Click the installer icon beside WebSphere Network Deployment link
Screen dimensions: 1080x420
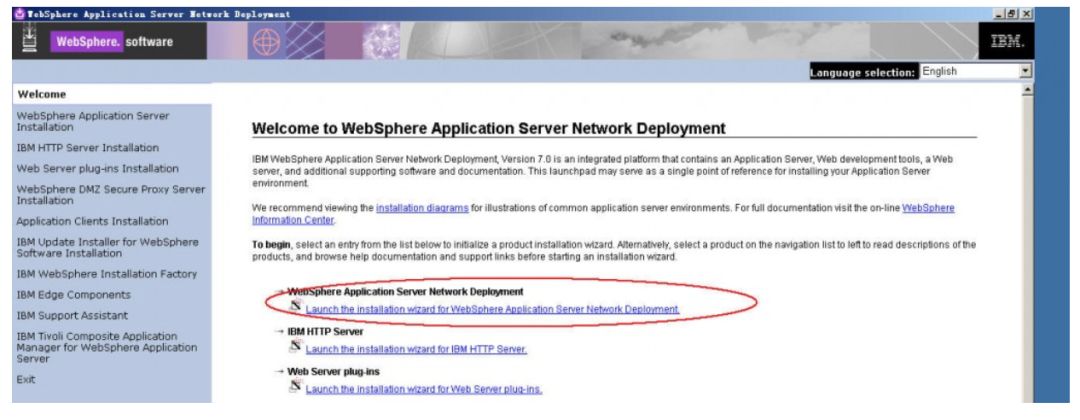tap(295, 306)
